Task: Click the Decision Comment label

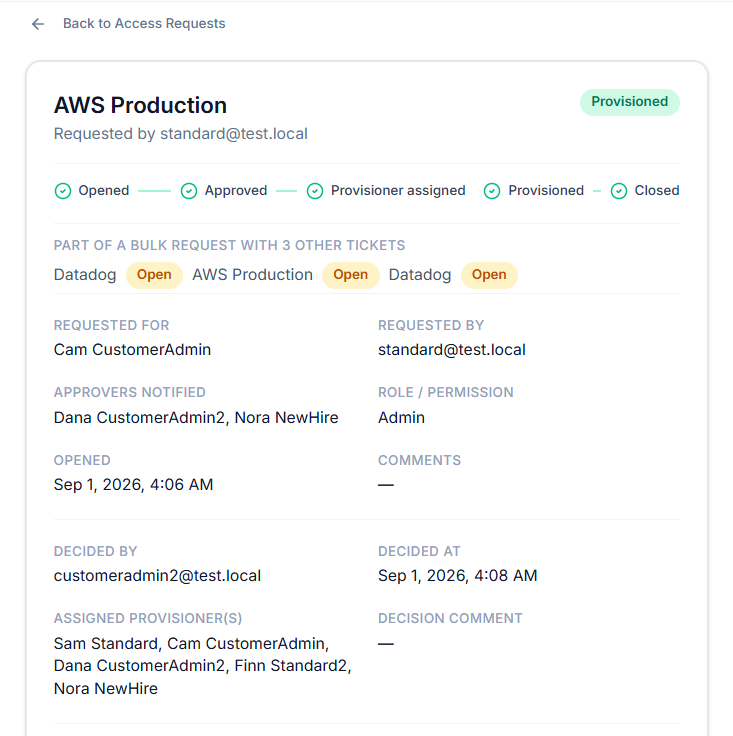Action: point(450,619)
